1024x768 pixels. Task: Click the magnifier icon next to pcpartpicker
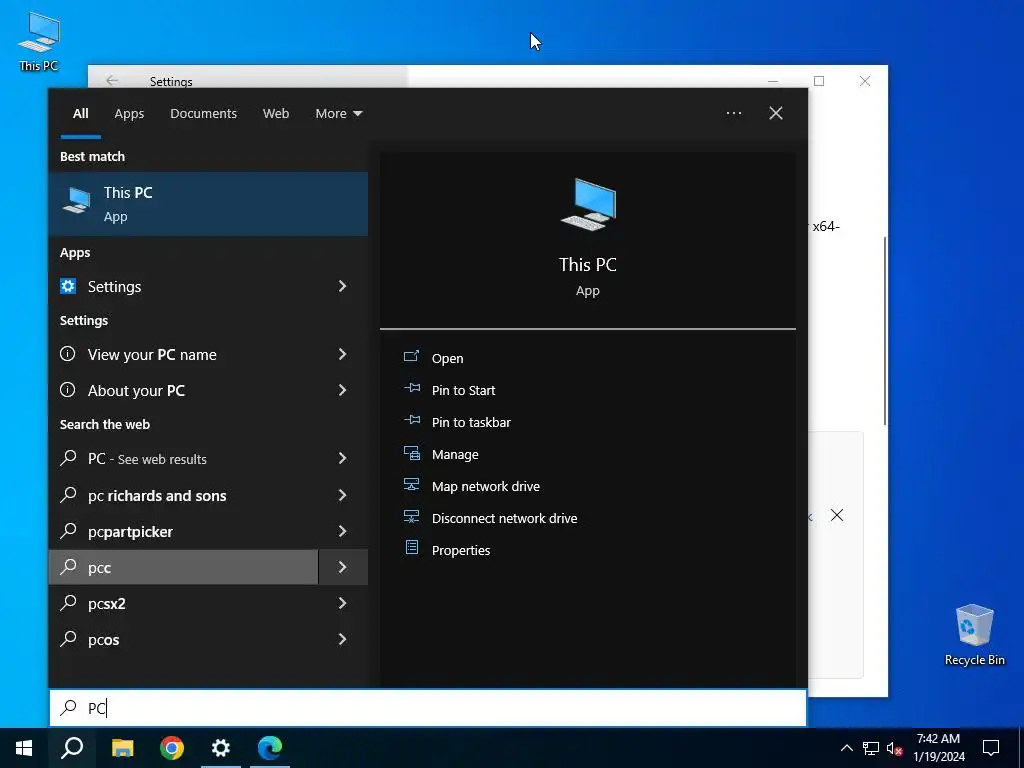click(x=68, y=531)
